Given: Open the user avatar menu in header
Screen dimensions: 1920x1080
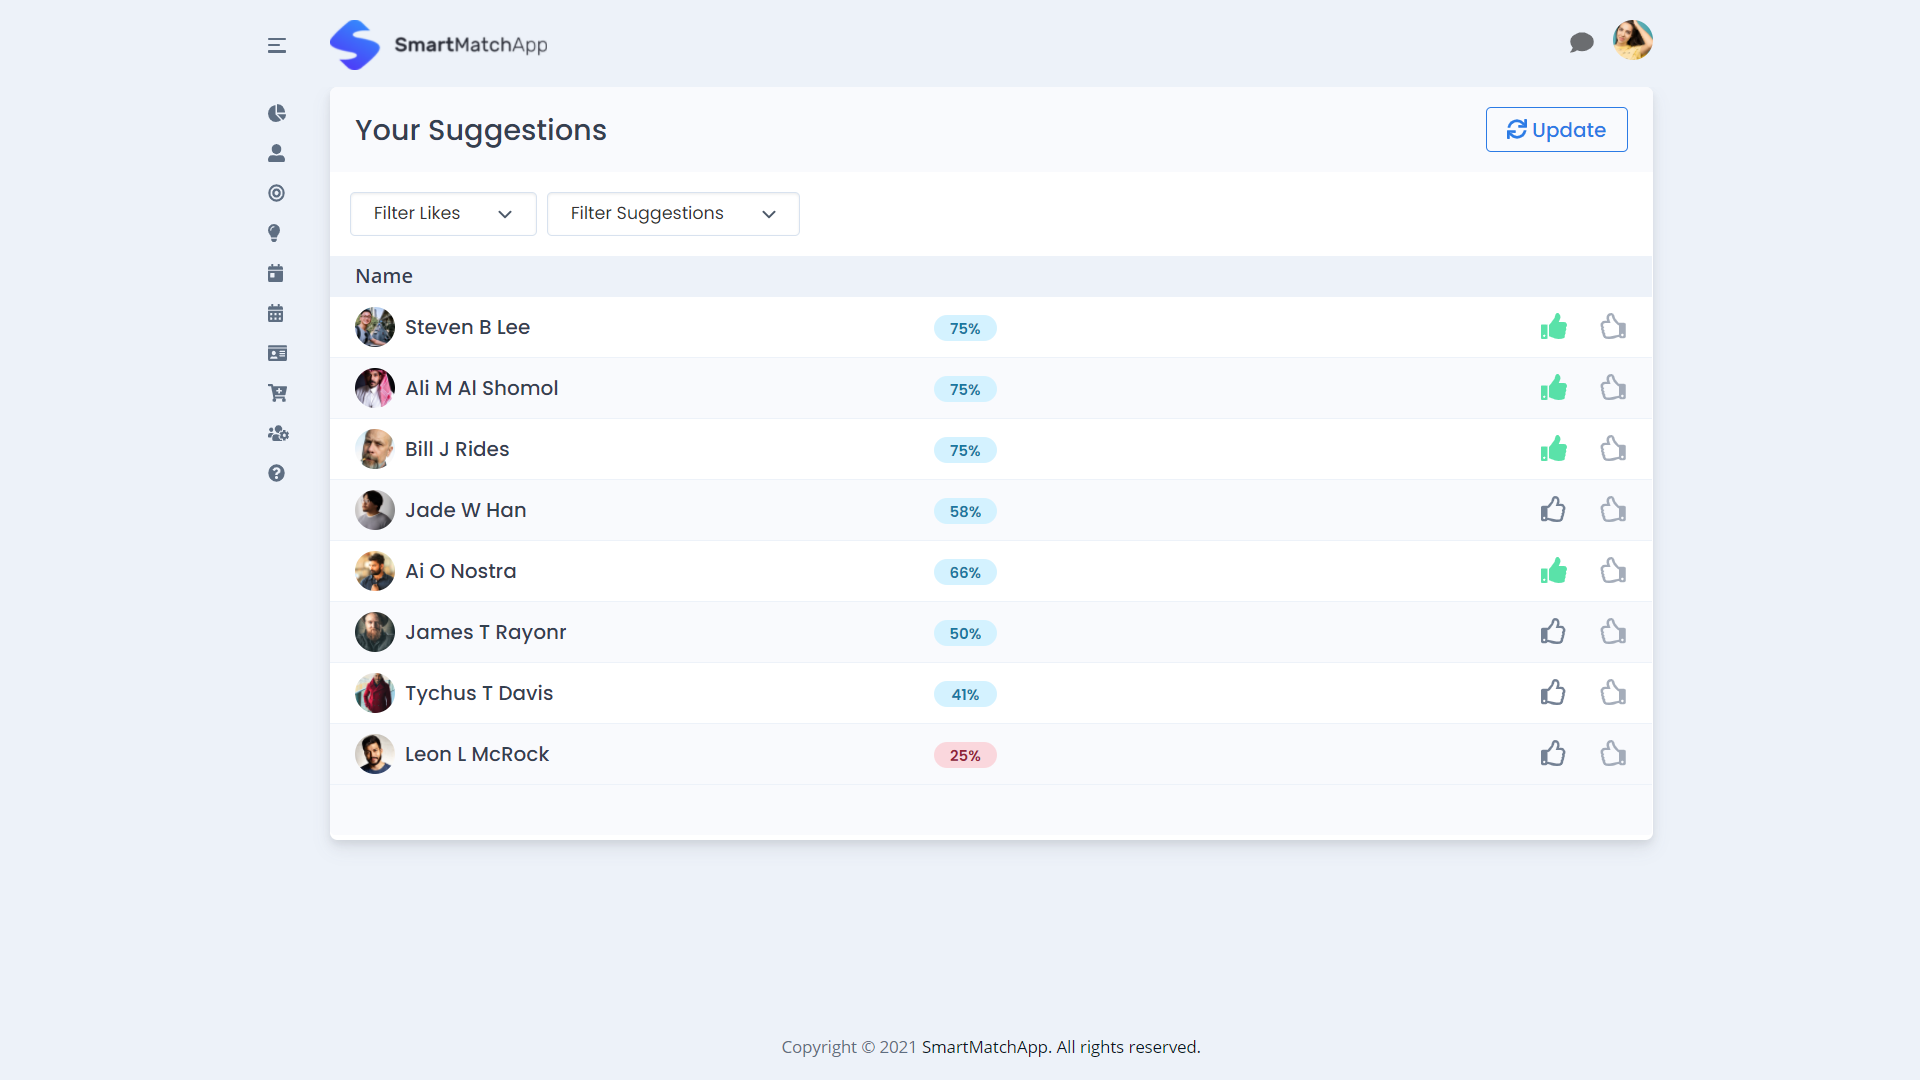Looking at the screenshot, I should click(x=1632, y=41).
